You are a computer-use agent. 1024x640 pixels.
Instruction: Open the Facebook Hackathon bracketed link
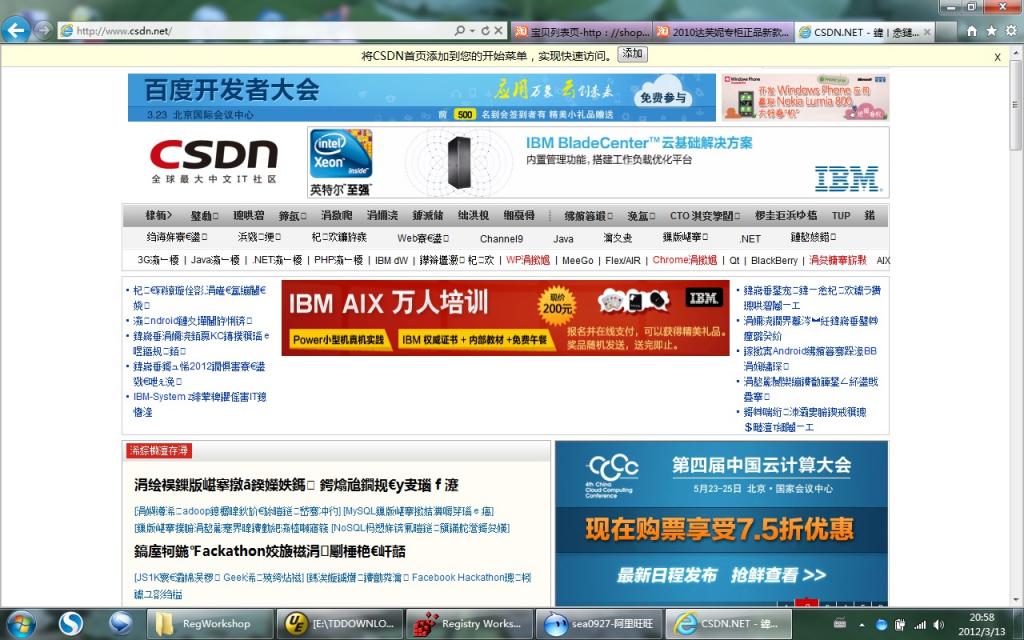[x=333, y=585]
